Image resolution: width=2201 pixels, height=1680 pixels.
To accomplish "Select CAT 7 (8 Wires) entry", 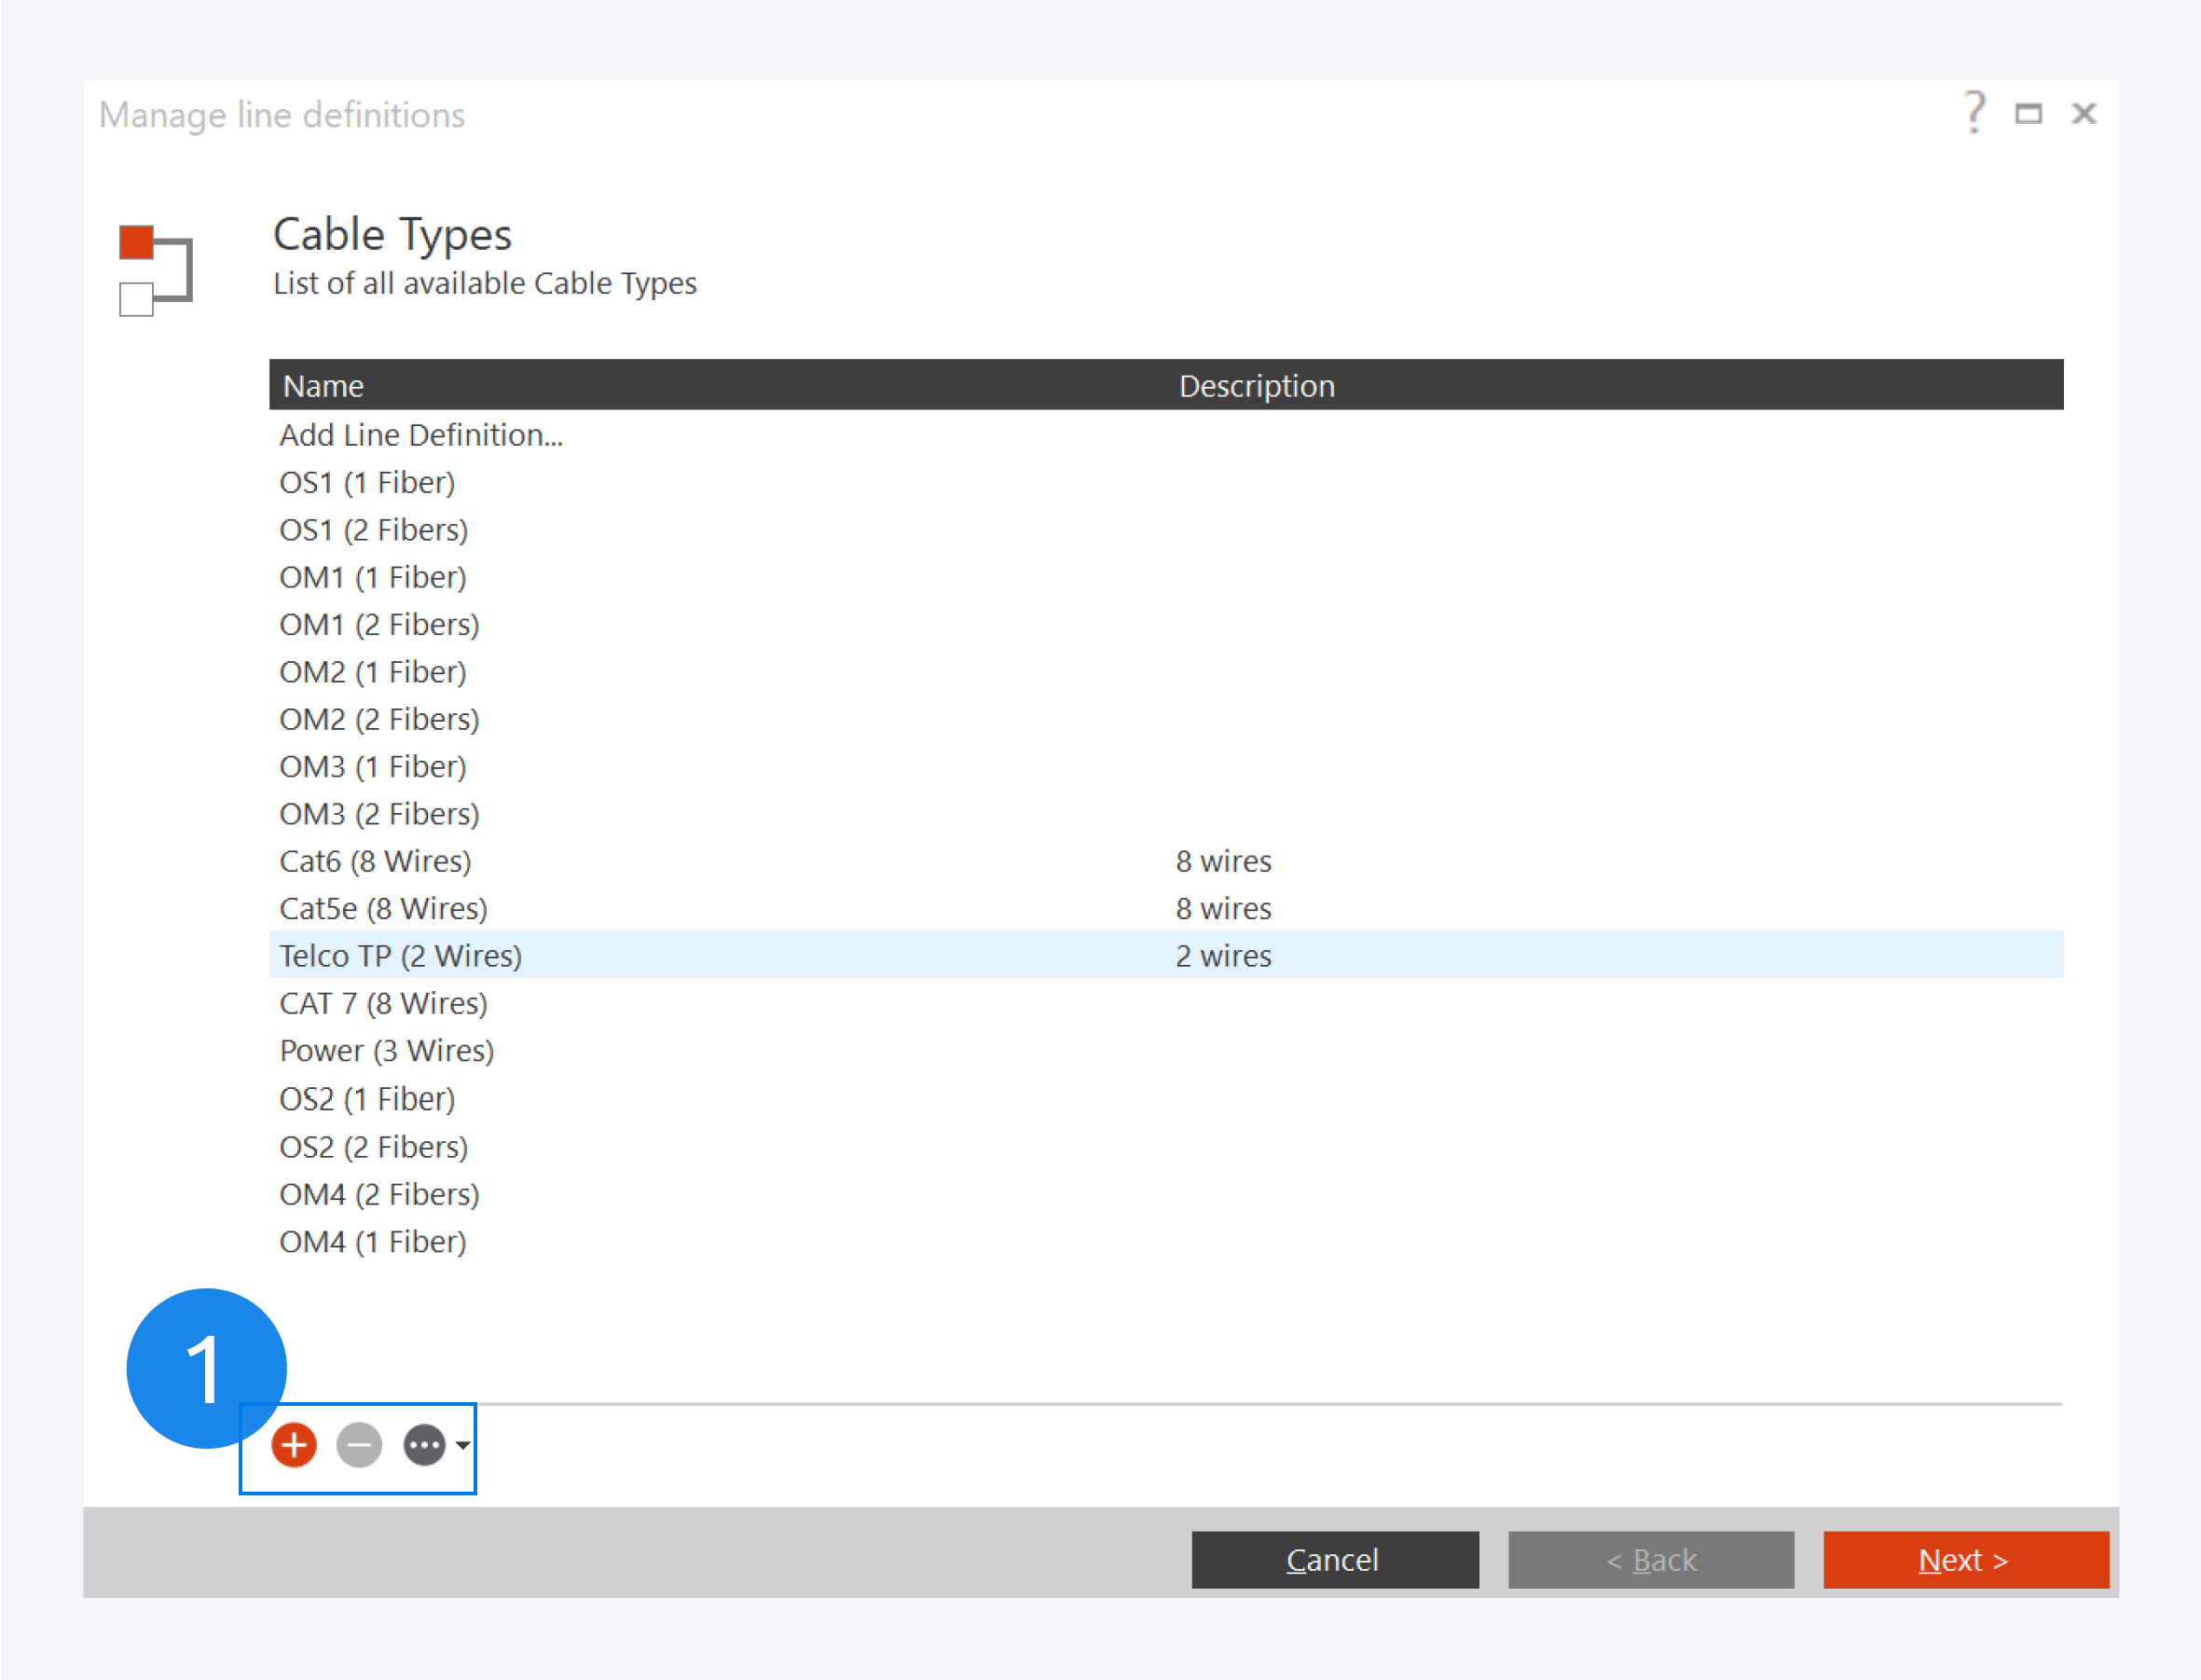I will click(383, 1003).
